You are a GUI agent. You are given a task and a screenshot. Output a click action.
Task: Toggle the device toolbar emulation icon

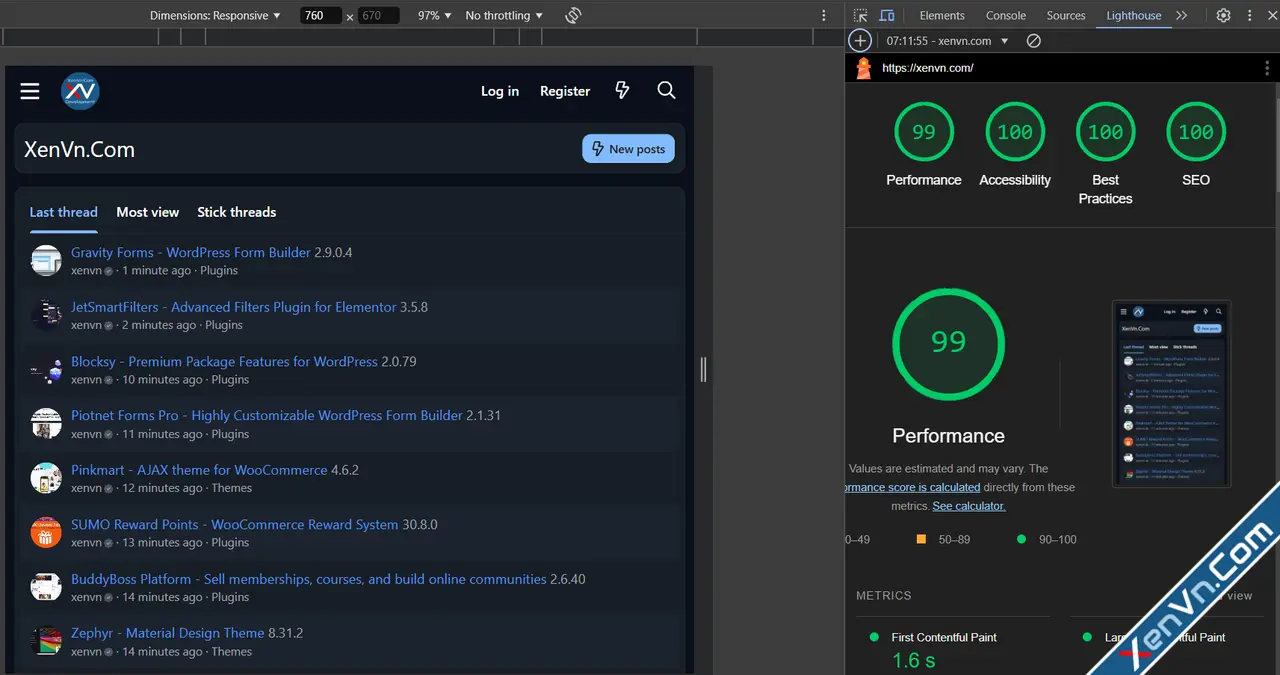coord(887,16)
